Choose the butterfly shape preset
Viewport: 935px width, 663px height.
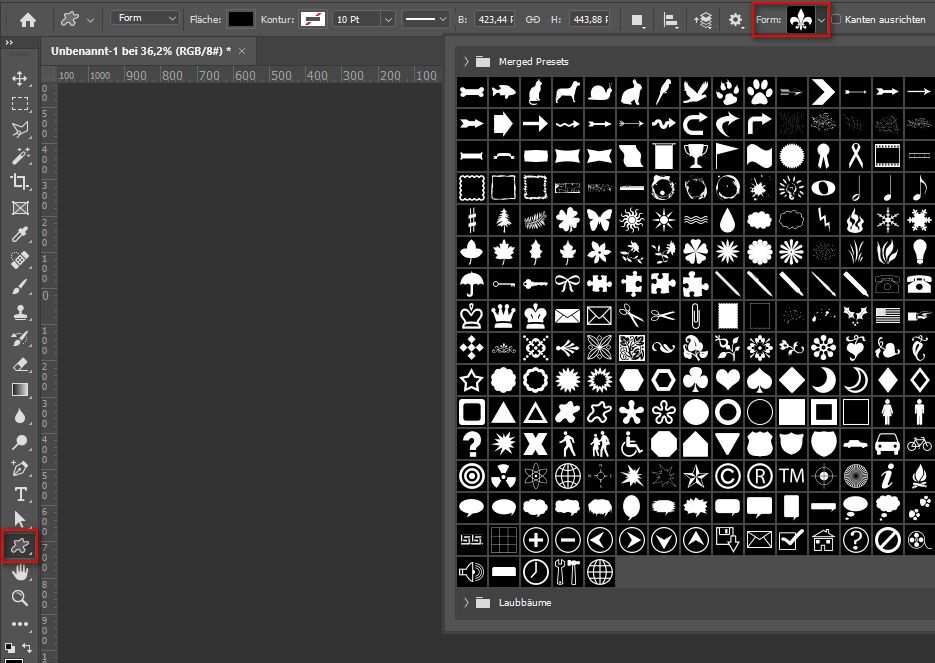[x=599, y=220]
